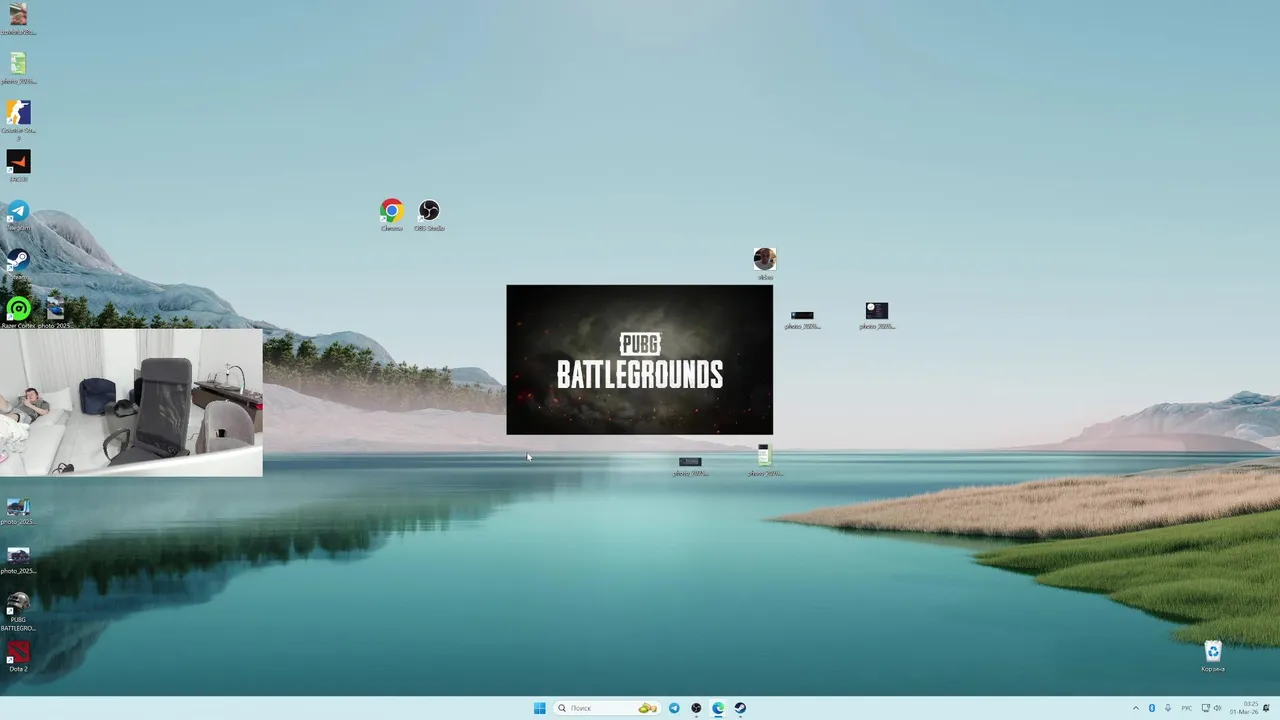Open the clock and date flyout
This screenshot has width=1280, height=720.
(x=1244, y=708)
